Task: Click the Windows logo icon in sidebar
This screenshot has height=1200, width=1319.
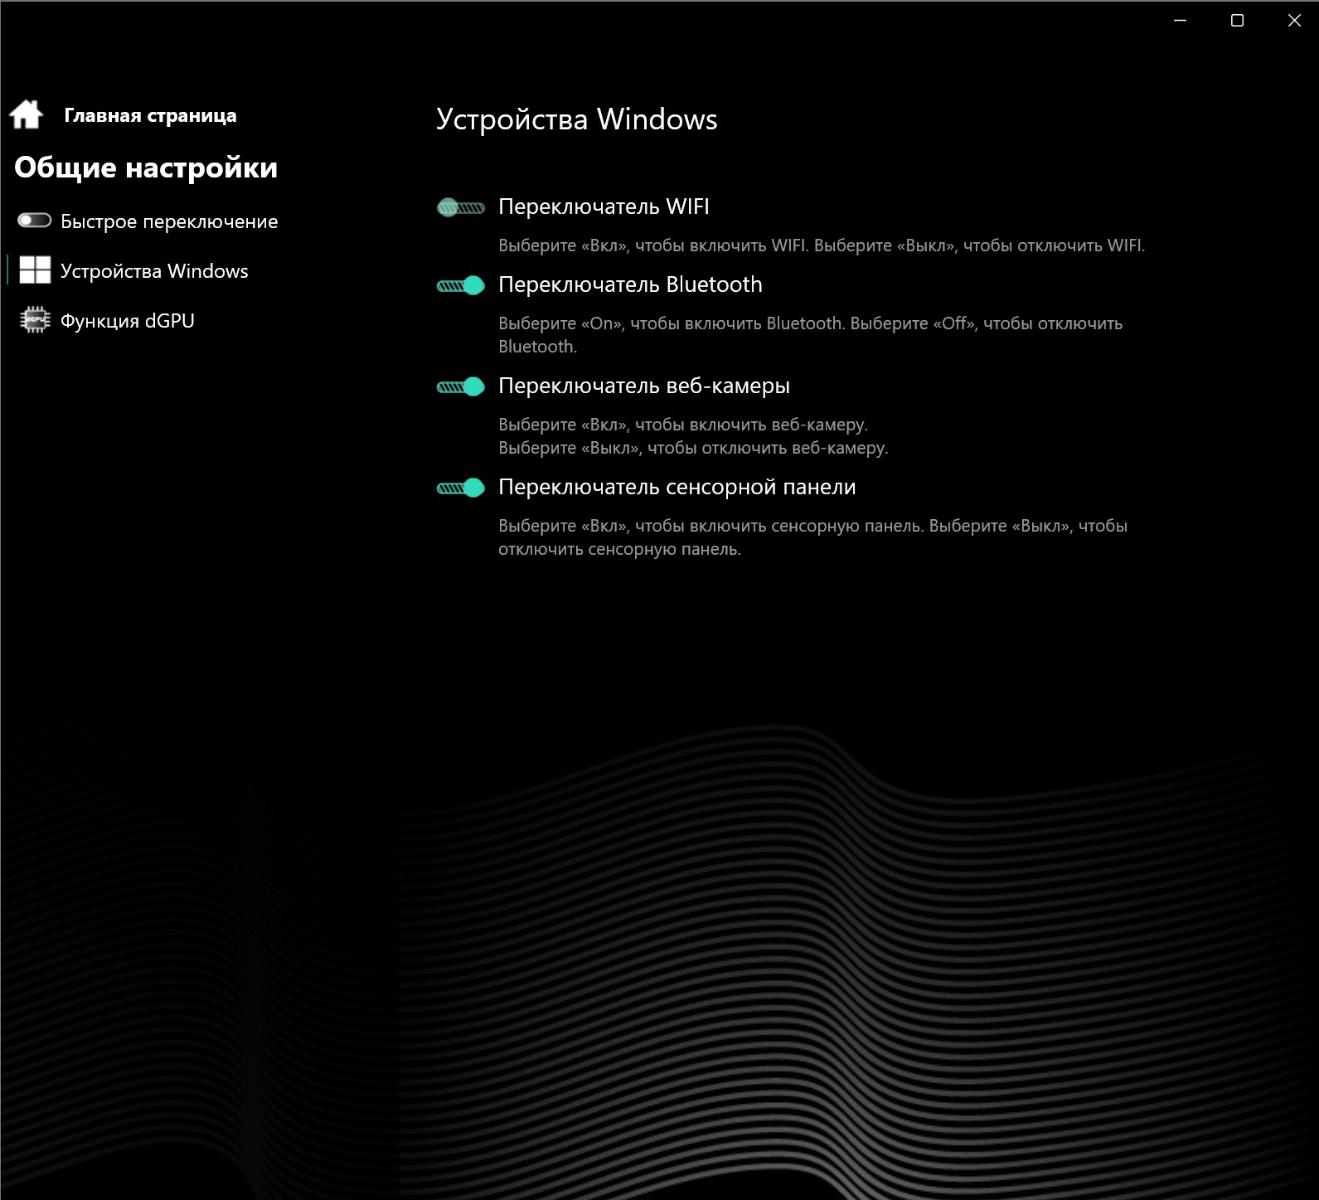Action: point(35,270)
